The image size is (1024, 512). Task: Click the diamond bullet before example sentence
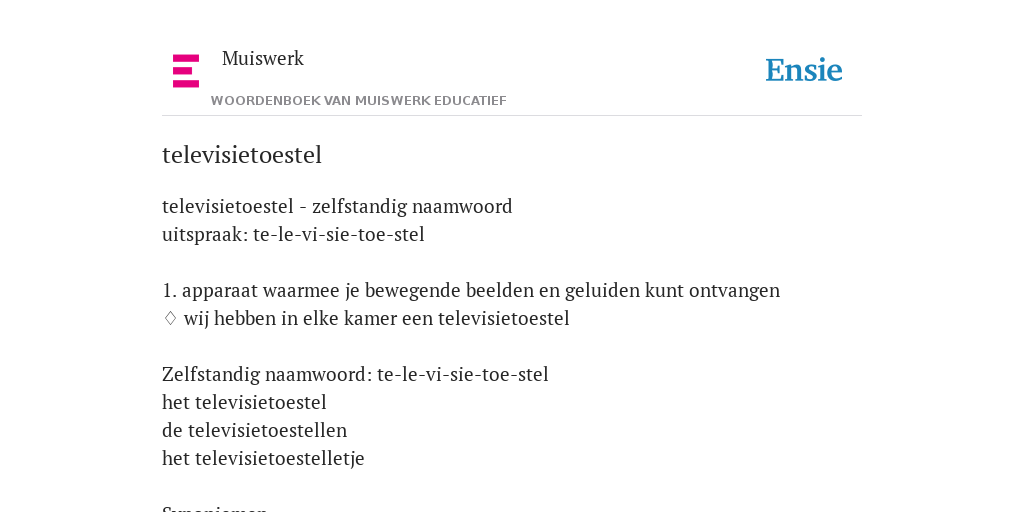click(x=170, y=318)
